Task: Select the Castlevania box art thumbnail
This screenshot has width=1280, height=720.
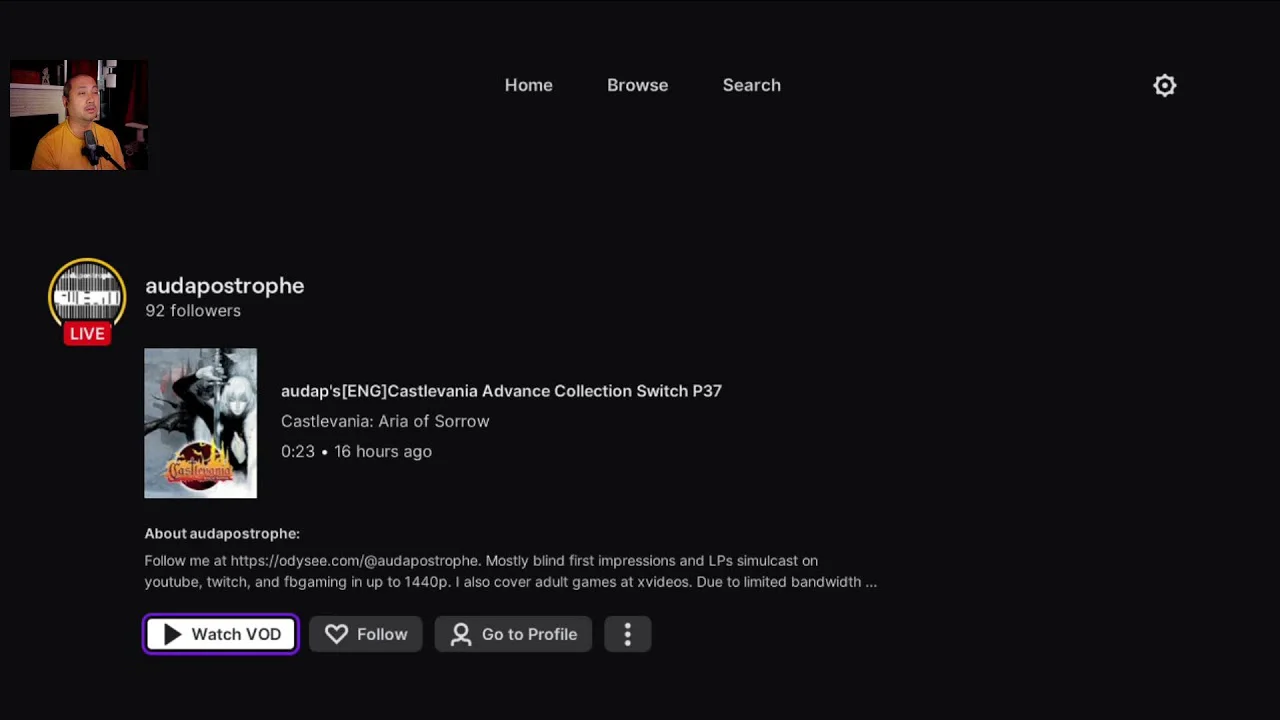Action: click(x=200, y=423)
